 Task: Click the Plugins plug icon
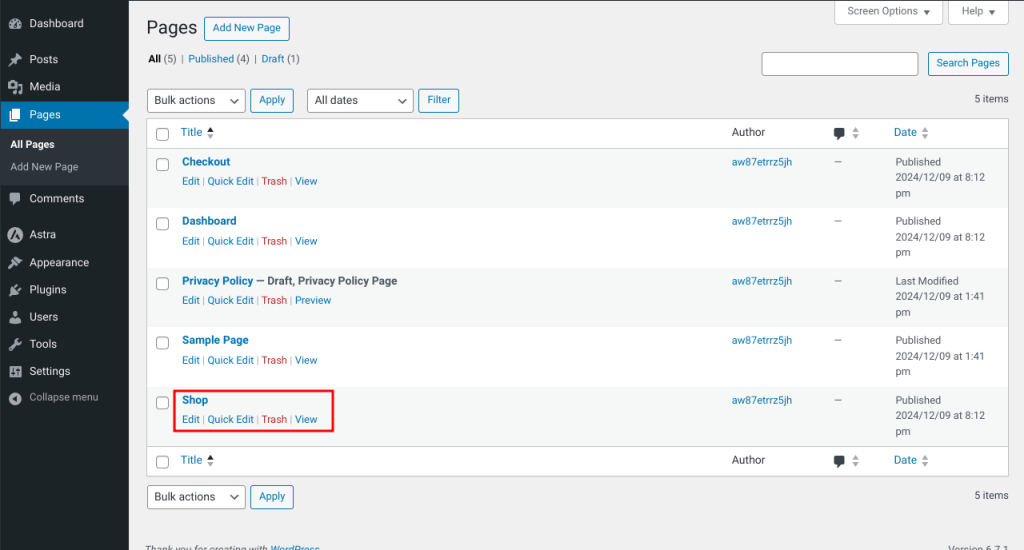click(15, 290)
